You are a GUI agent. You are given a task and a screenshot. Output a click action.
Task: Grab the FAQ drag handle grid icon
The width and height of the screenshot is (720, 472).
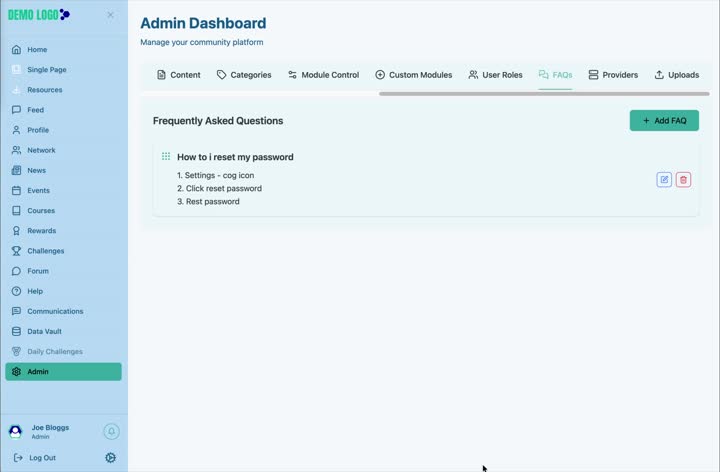(x=166, y=157)
